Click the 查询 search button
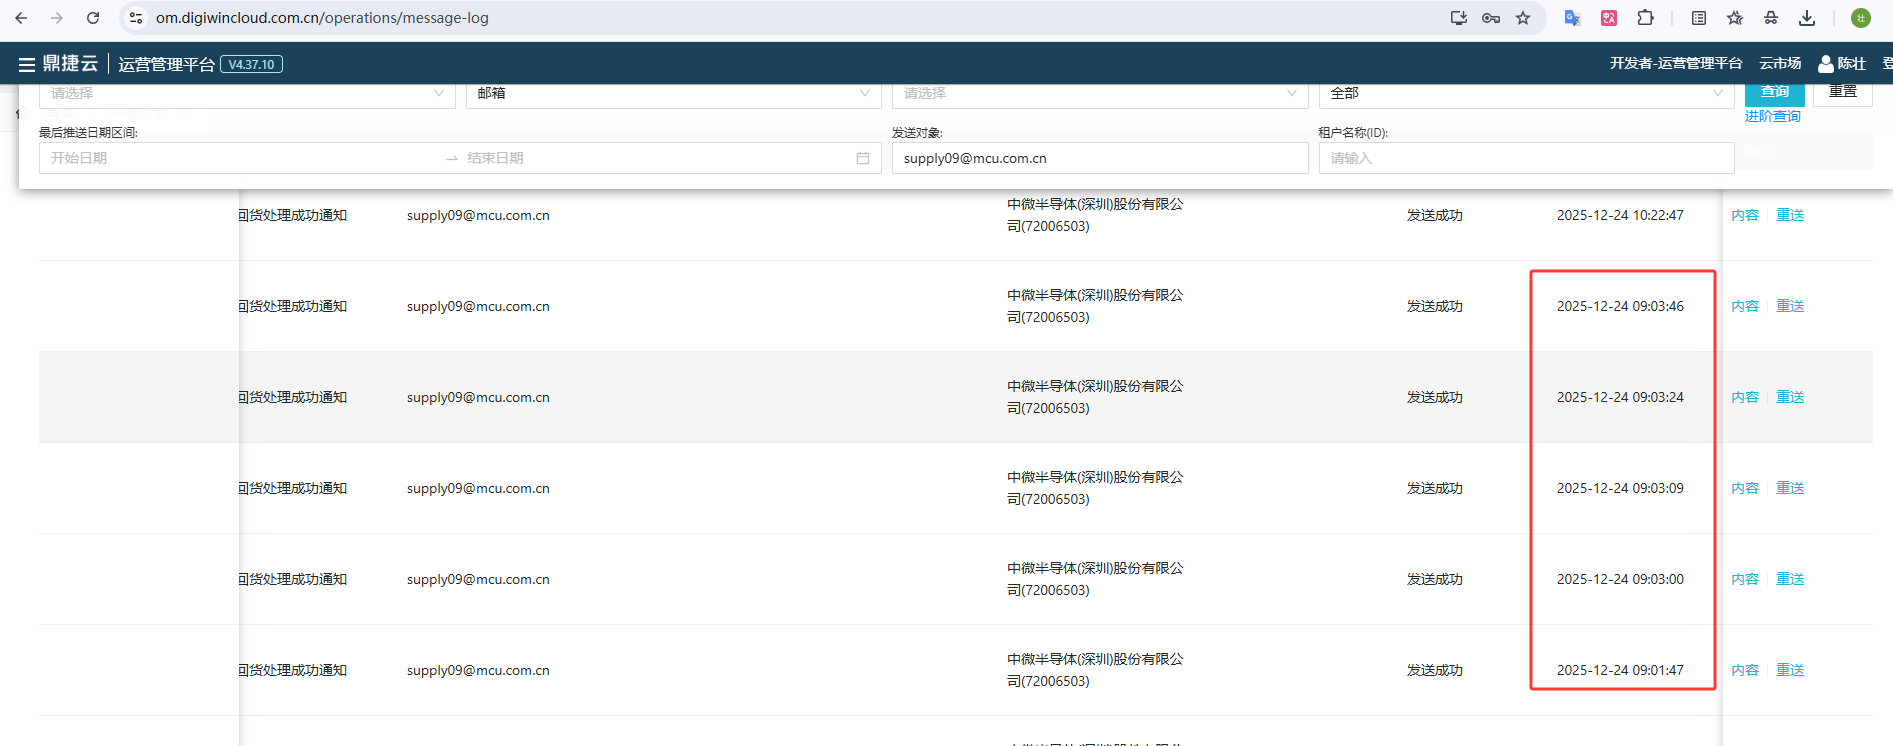 [1774, 93]
